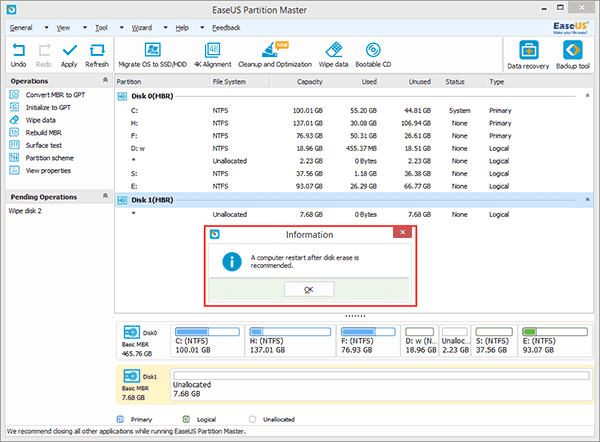Viewport: 600px width, 442px height.
Task: Open the Partition scheme operation
Action: (x=49, y=158)
